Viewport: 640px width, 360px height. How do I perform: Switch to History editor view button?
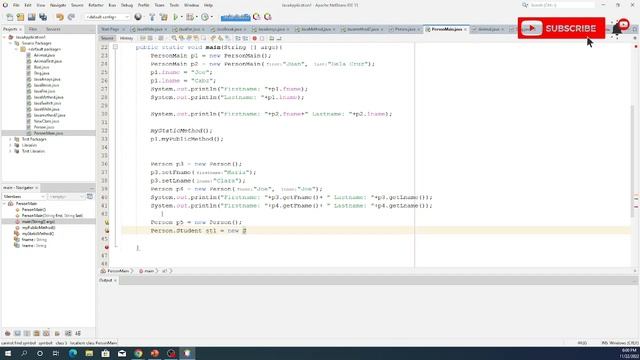(127, 38)
